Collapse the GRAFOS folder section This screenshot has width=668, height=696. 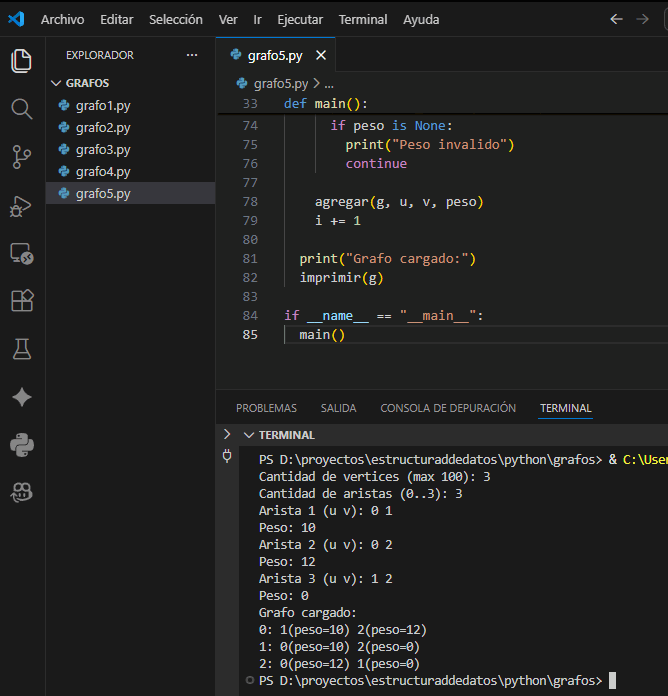click(56, 83)
